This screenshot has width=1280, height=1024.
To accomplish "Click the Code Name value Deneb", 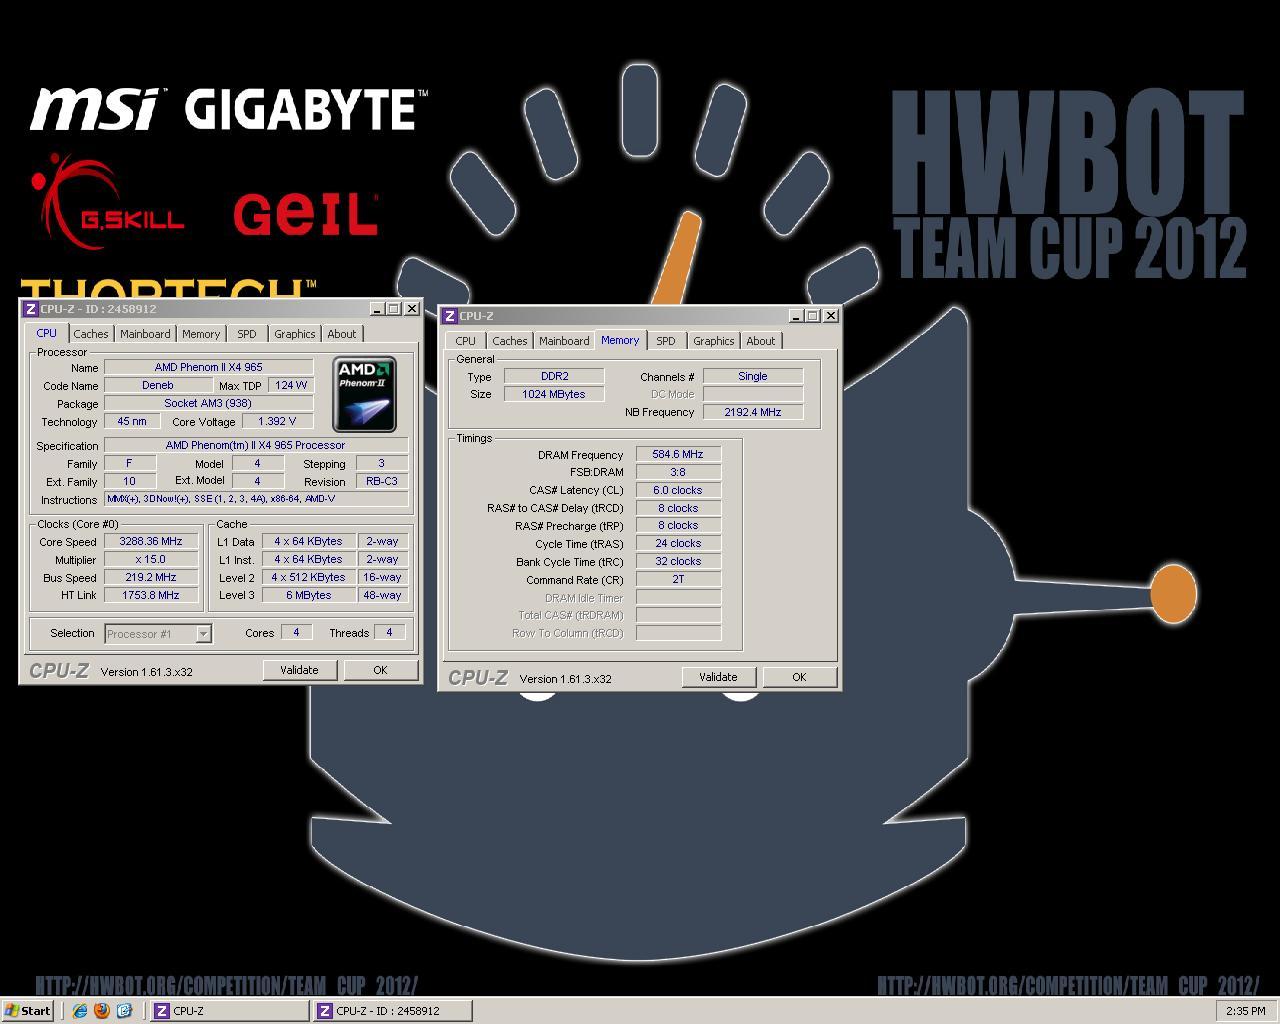I will click(158, 385).
